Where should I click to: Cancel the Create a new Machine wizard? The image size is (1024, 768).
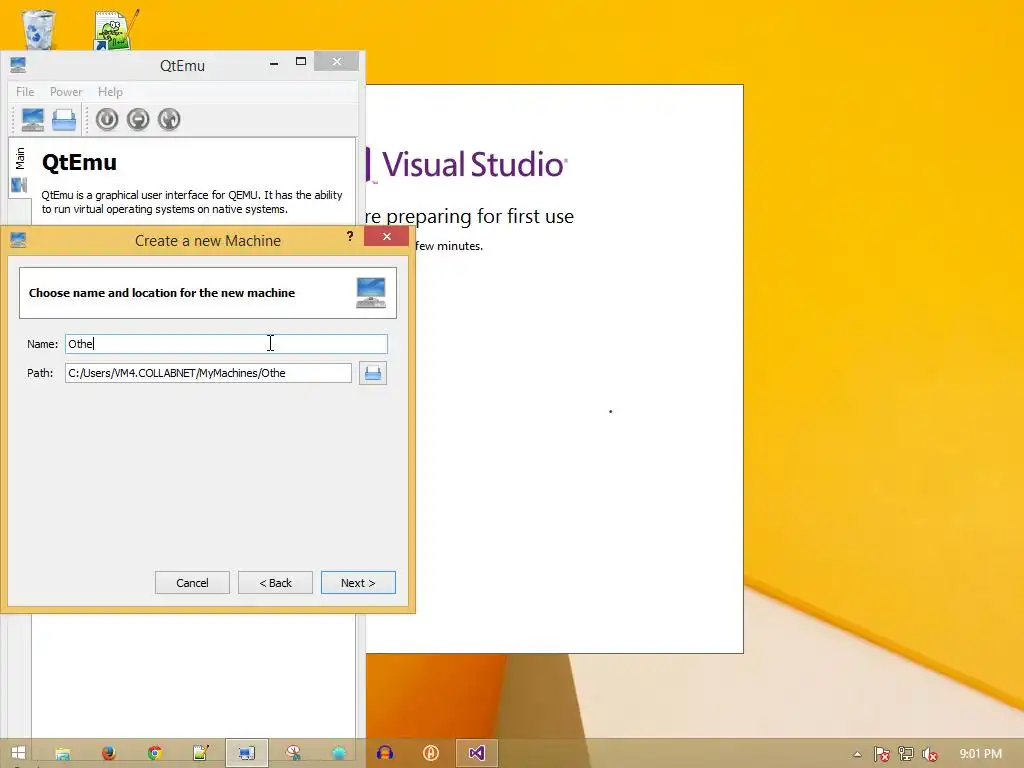192,583
